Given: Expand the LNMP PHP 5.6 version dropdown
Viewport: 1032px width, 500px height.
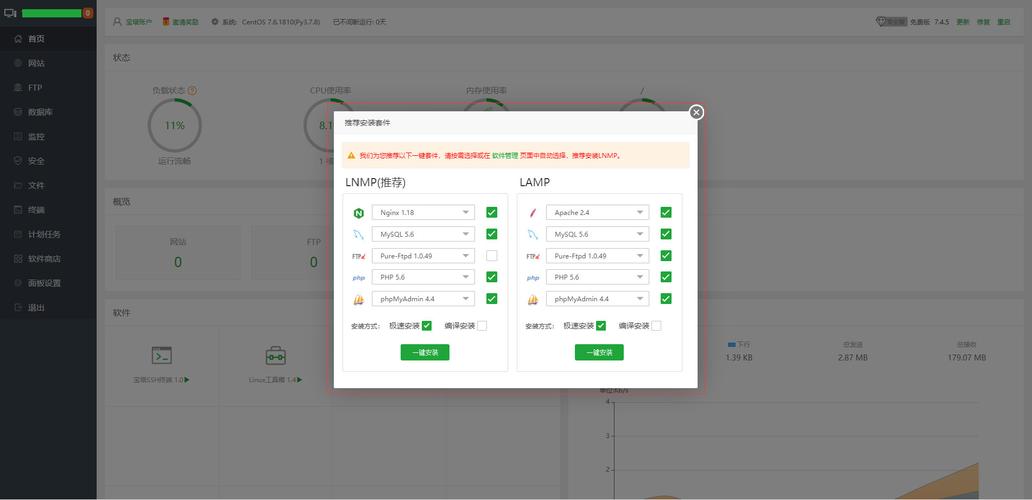Looking at the screenshot, I should [423, 277].
